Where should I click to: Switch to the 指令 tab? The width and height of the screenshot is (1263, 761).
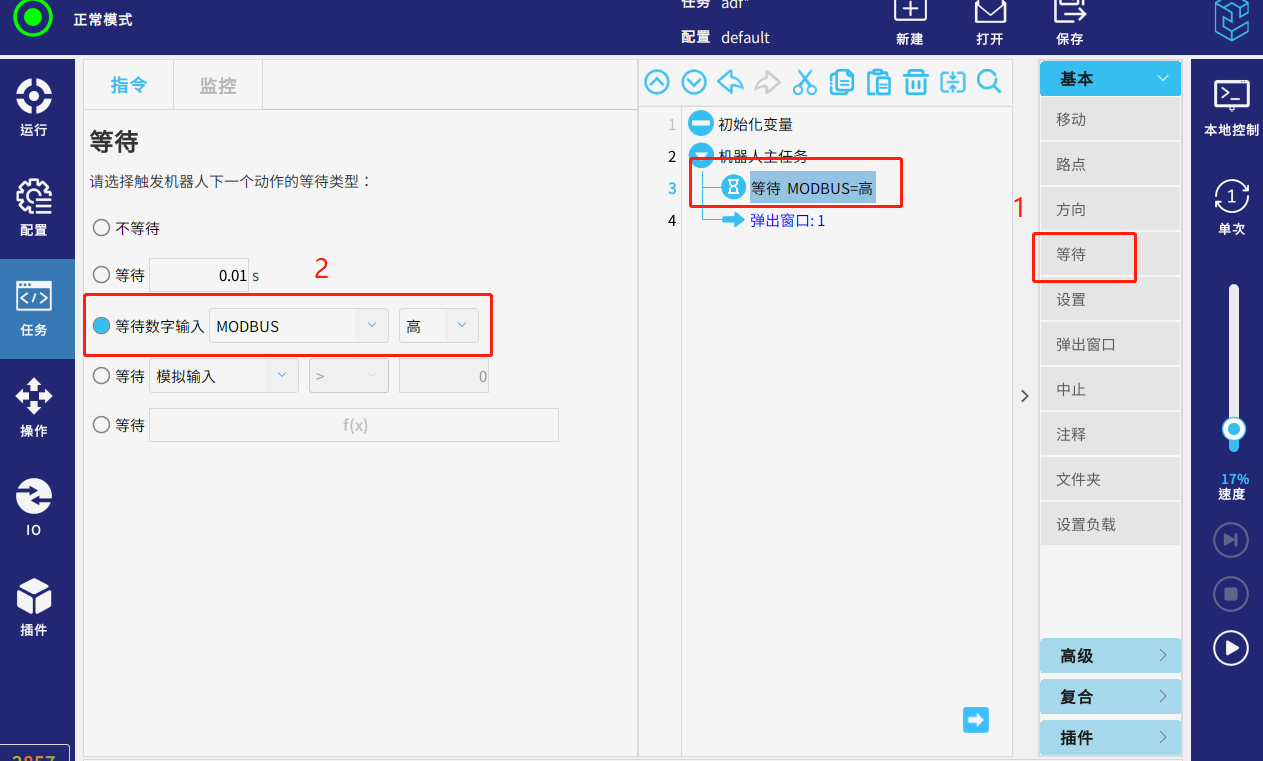(128, 86)
